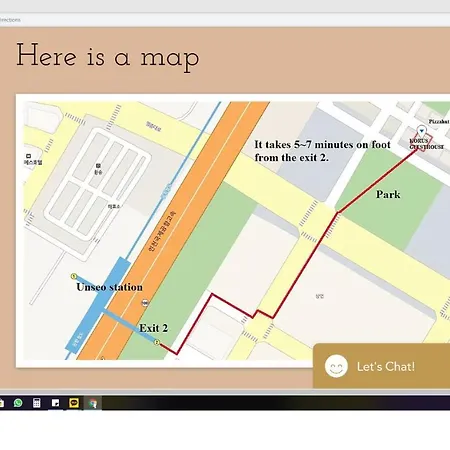Open the Sticky Notes taskbar icon
Image resolution: width=450 pixels, height=450 pixels.
point(55,403)
